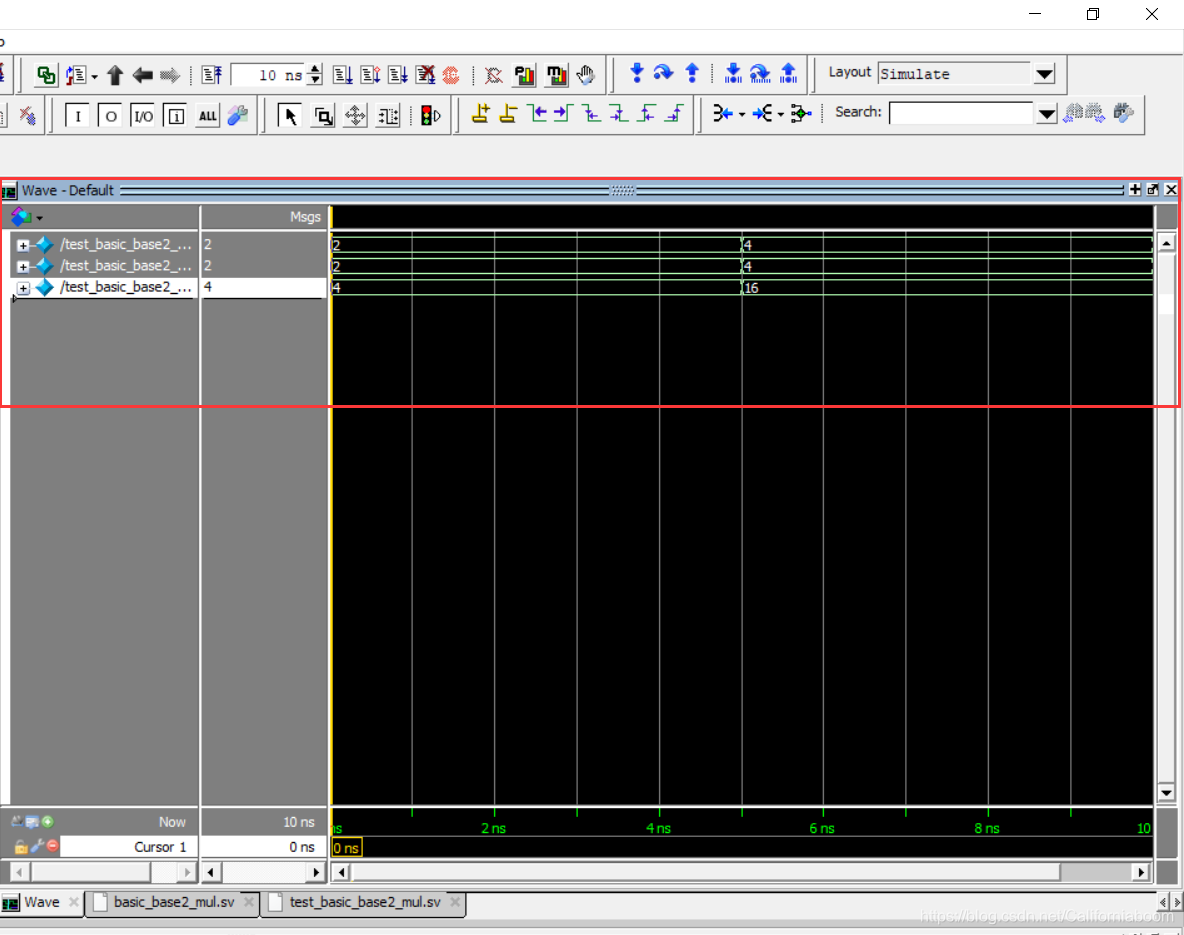Screen dimensions: 1184x935
Task: Click the hand Edit Breakpoints icon
Action: tap(585, 75)
